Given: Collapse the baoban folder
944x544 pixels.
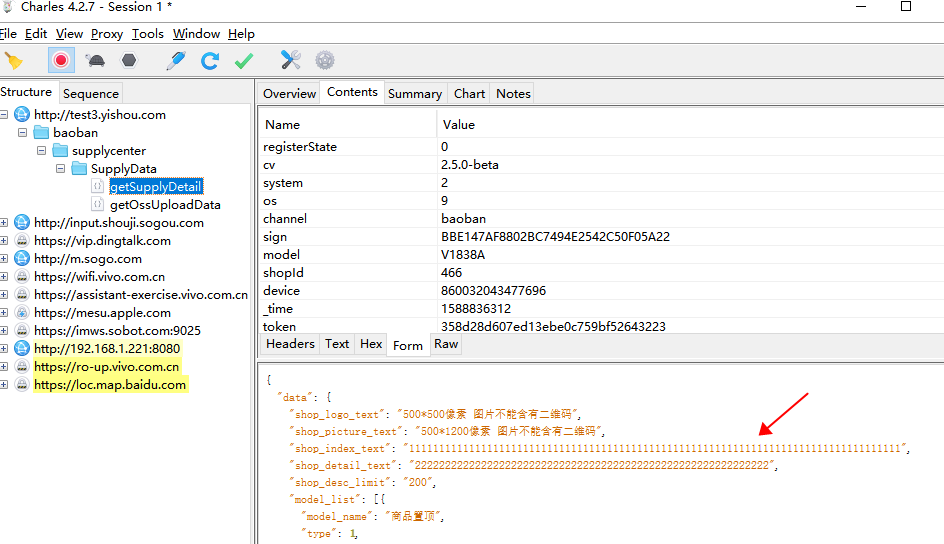Looking at the screenshot, I should pos(23,132).
